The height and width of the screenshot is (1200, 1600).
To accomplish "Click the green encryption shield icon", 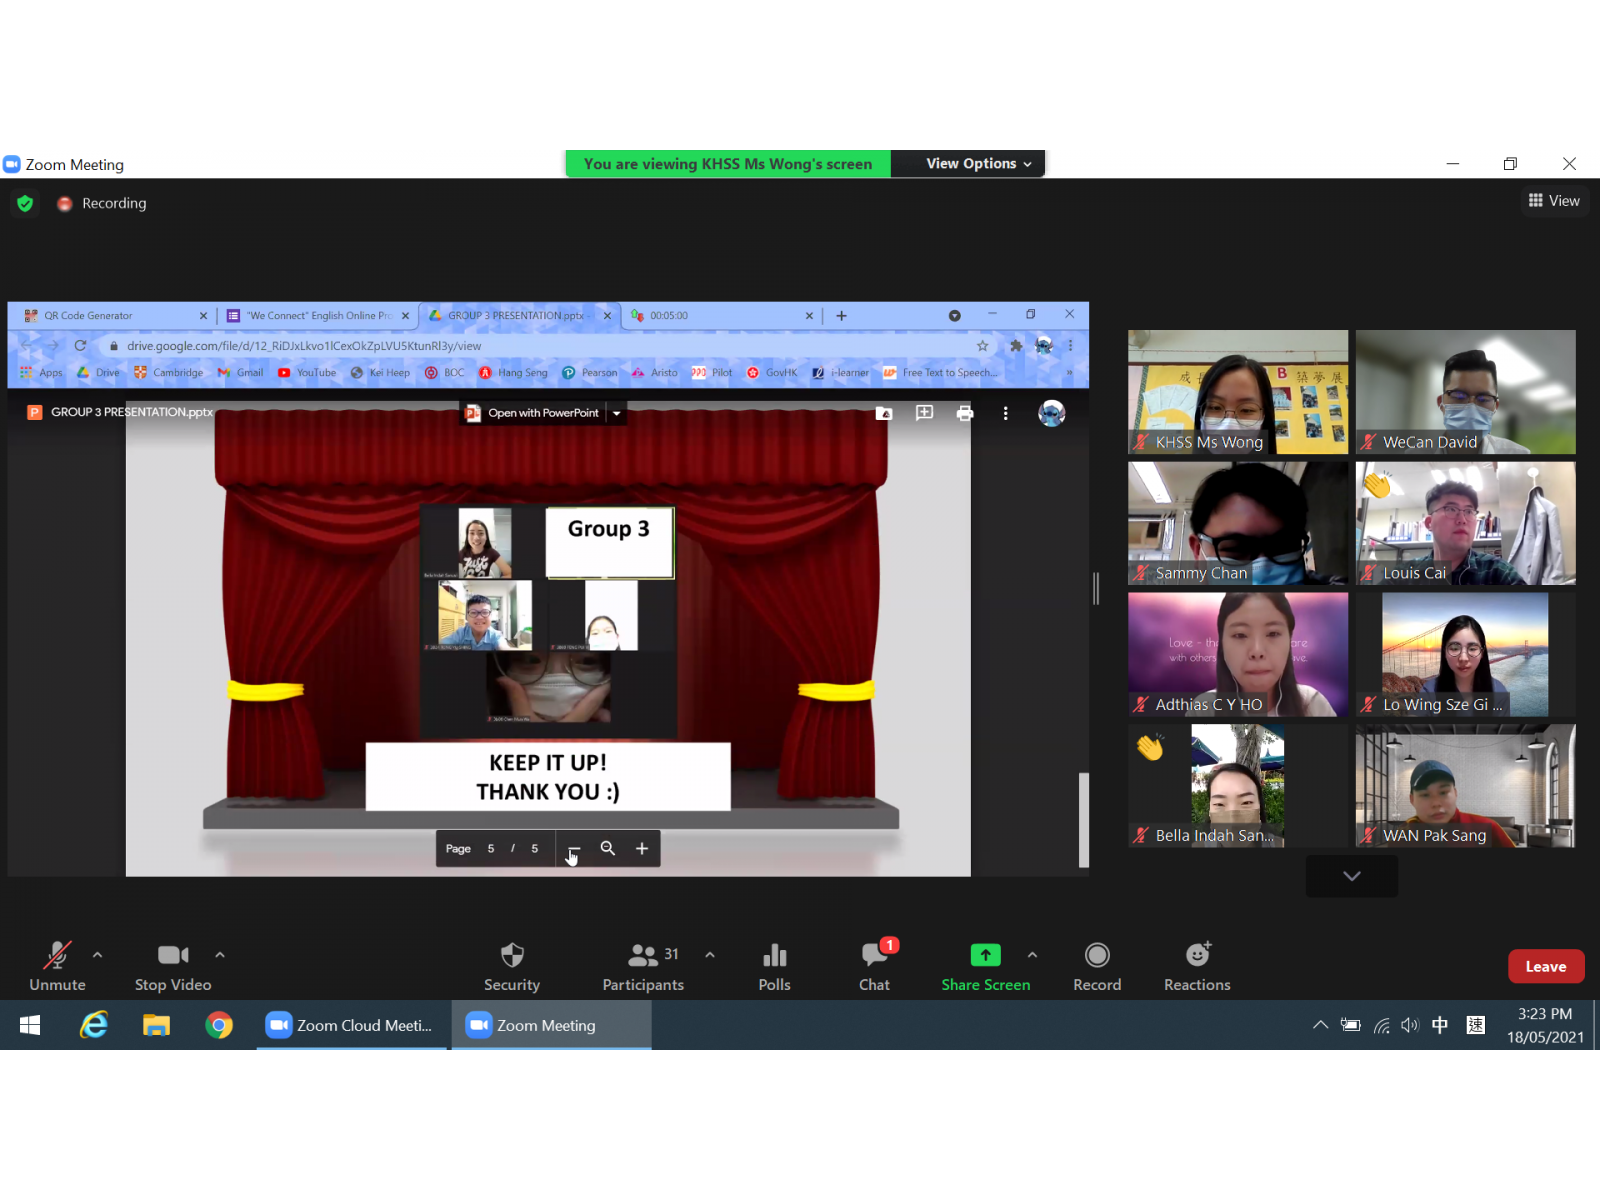I will pyautogui.click(x=25, y=204).
